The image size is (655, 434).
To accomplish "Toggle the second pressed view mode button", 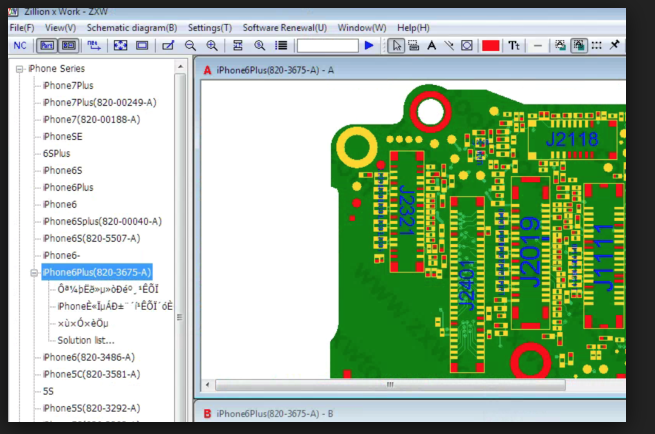I will (68, 46).
